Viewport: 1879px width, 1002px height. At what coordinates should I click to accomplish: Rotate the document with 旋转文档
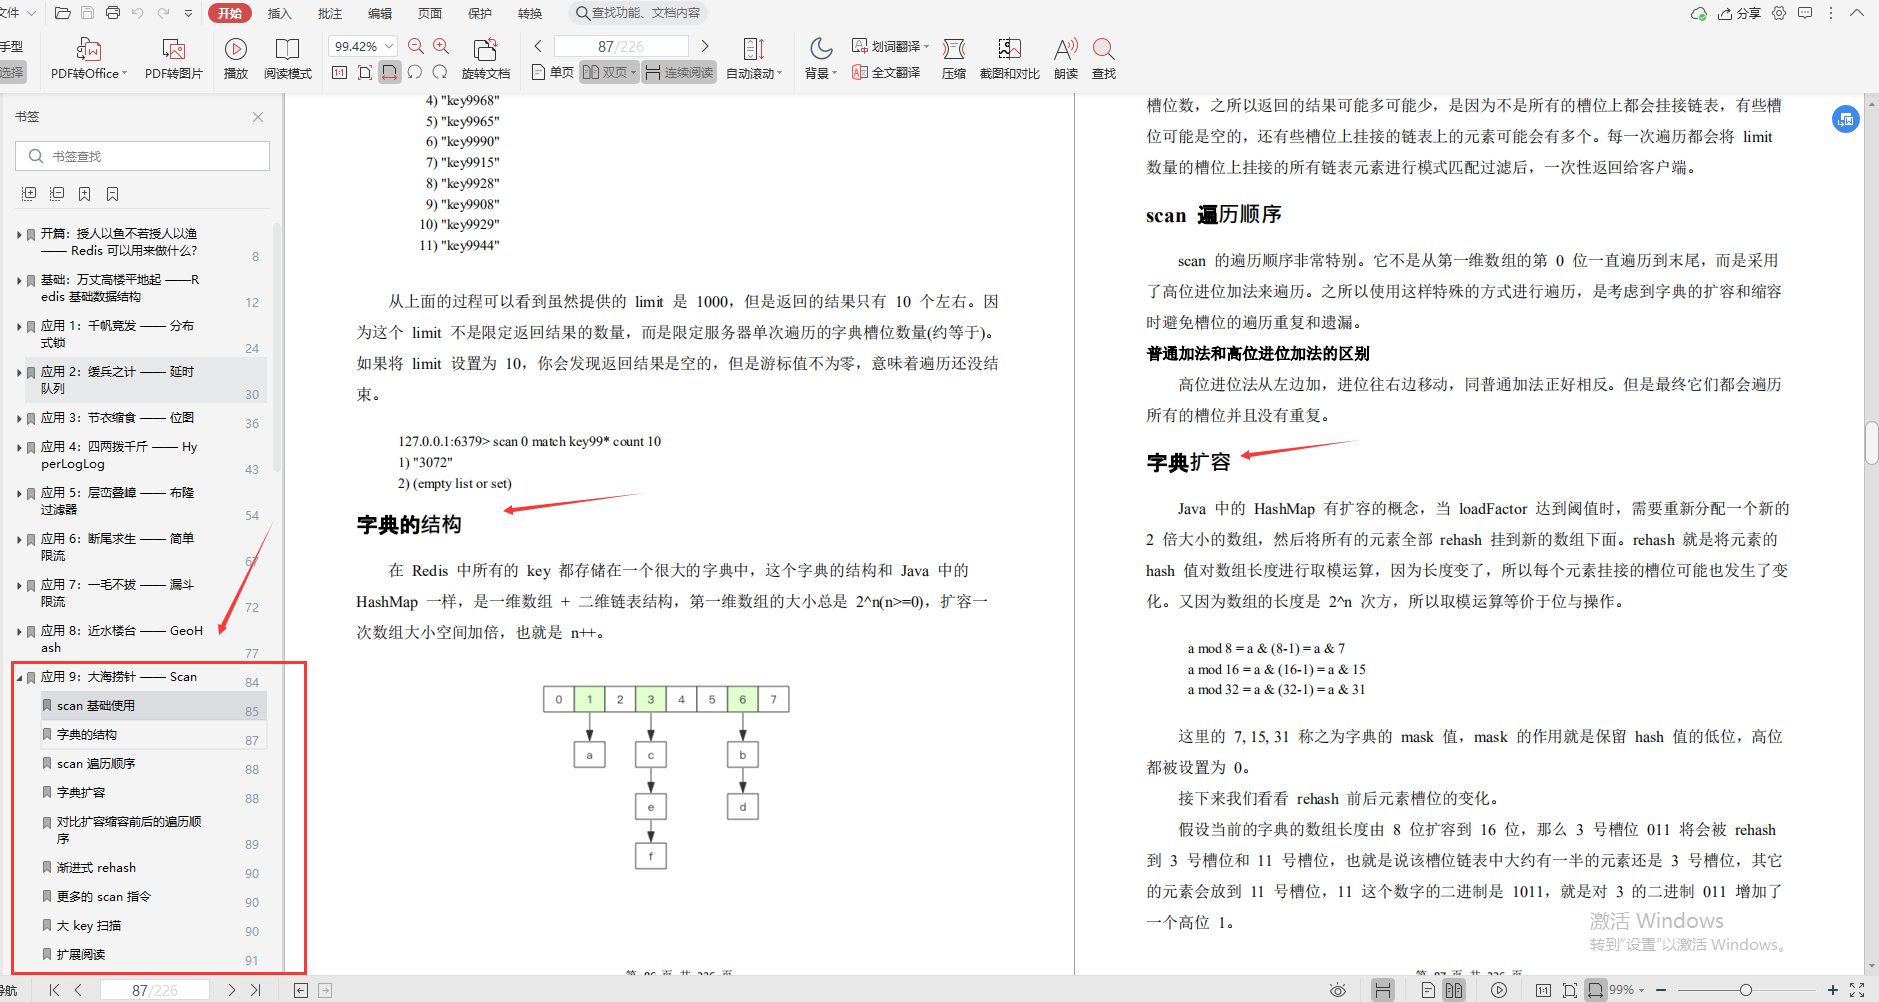486,57
